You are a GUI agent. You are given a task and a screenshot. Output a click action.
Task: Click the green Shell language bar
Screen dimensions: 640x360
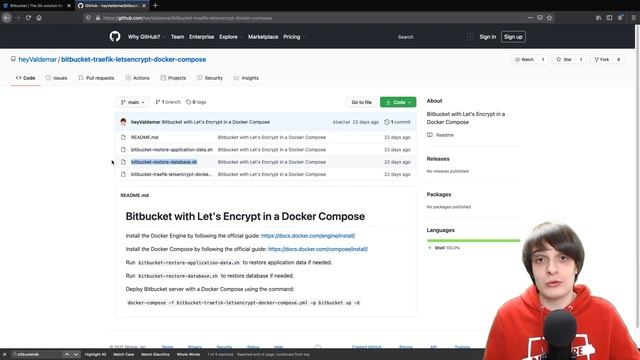click(x=473, y=241)
